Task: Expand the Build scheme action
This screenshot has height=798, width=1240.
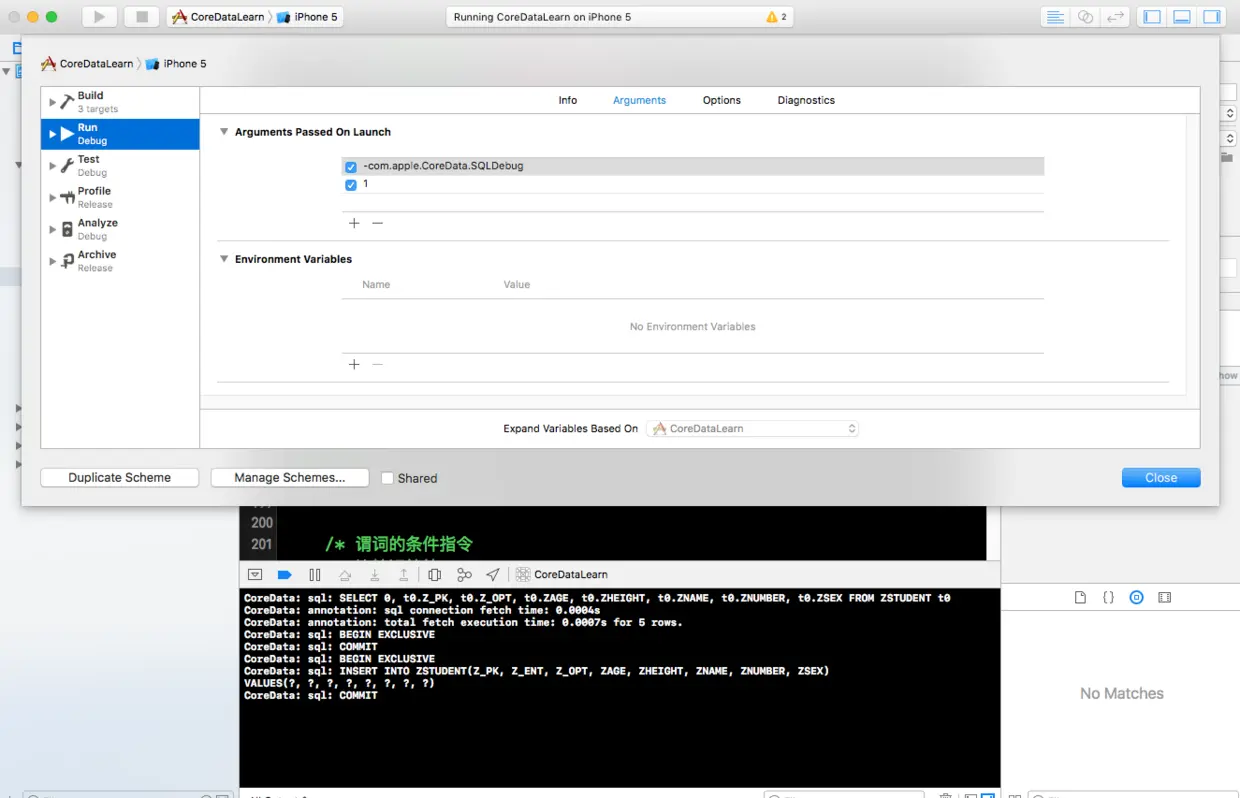Action: tap(53, 102)
